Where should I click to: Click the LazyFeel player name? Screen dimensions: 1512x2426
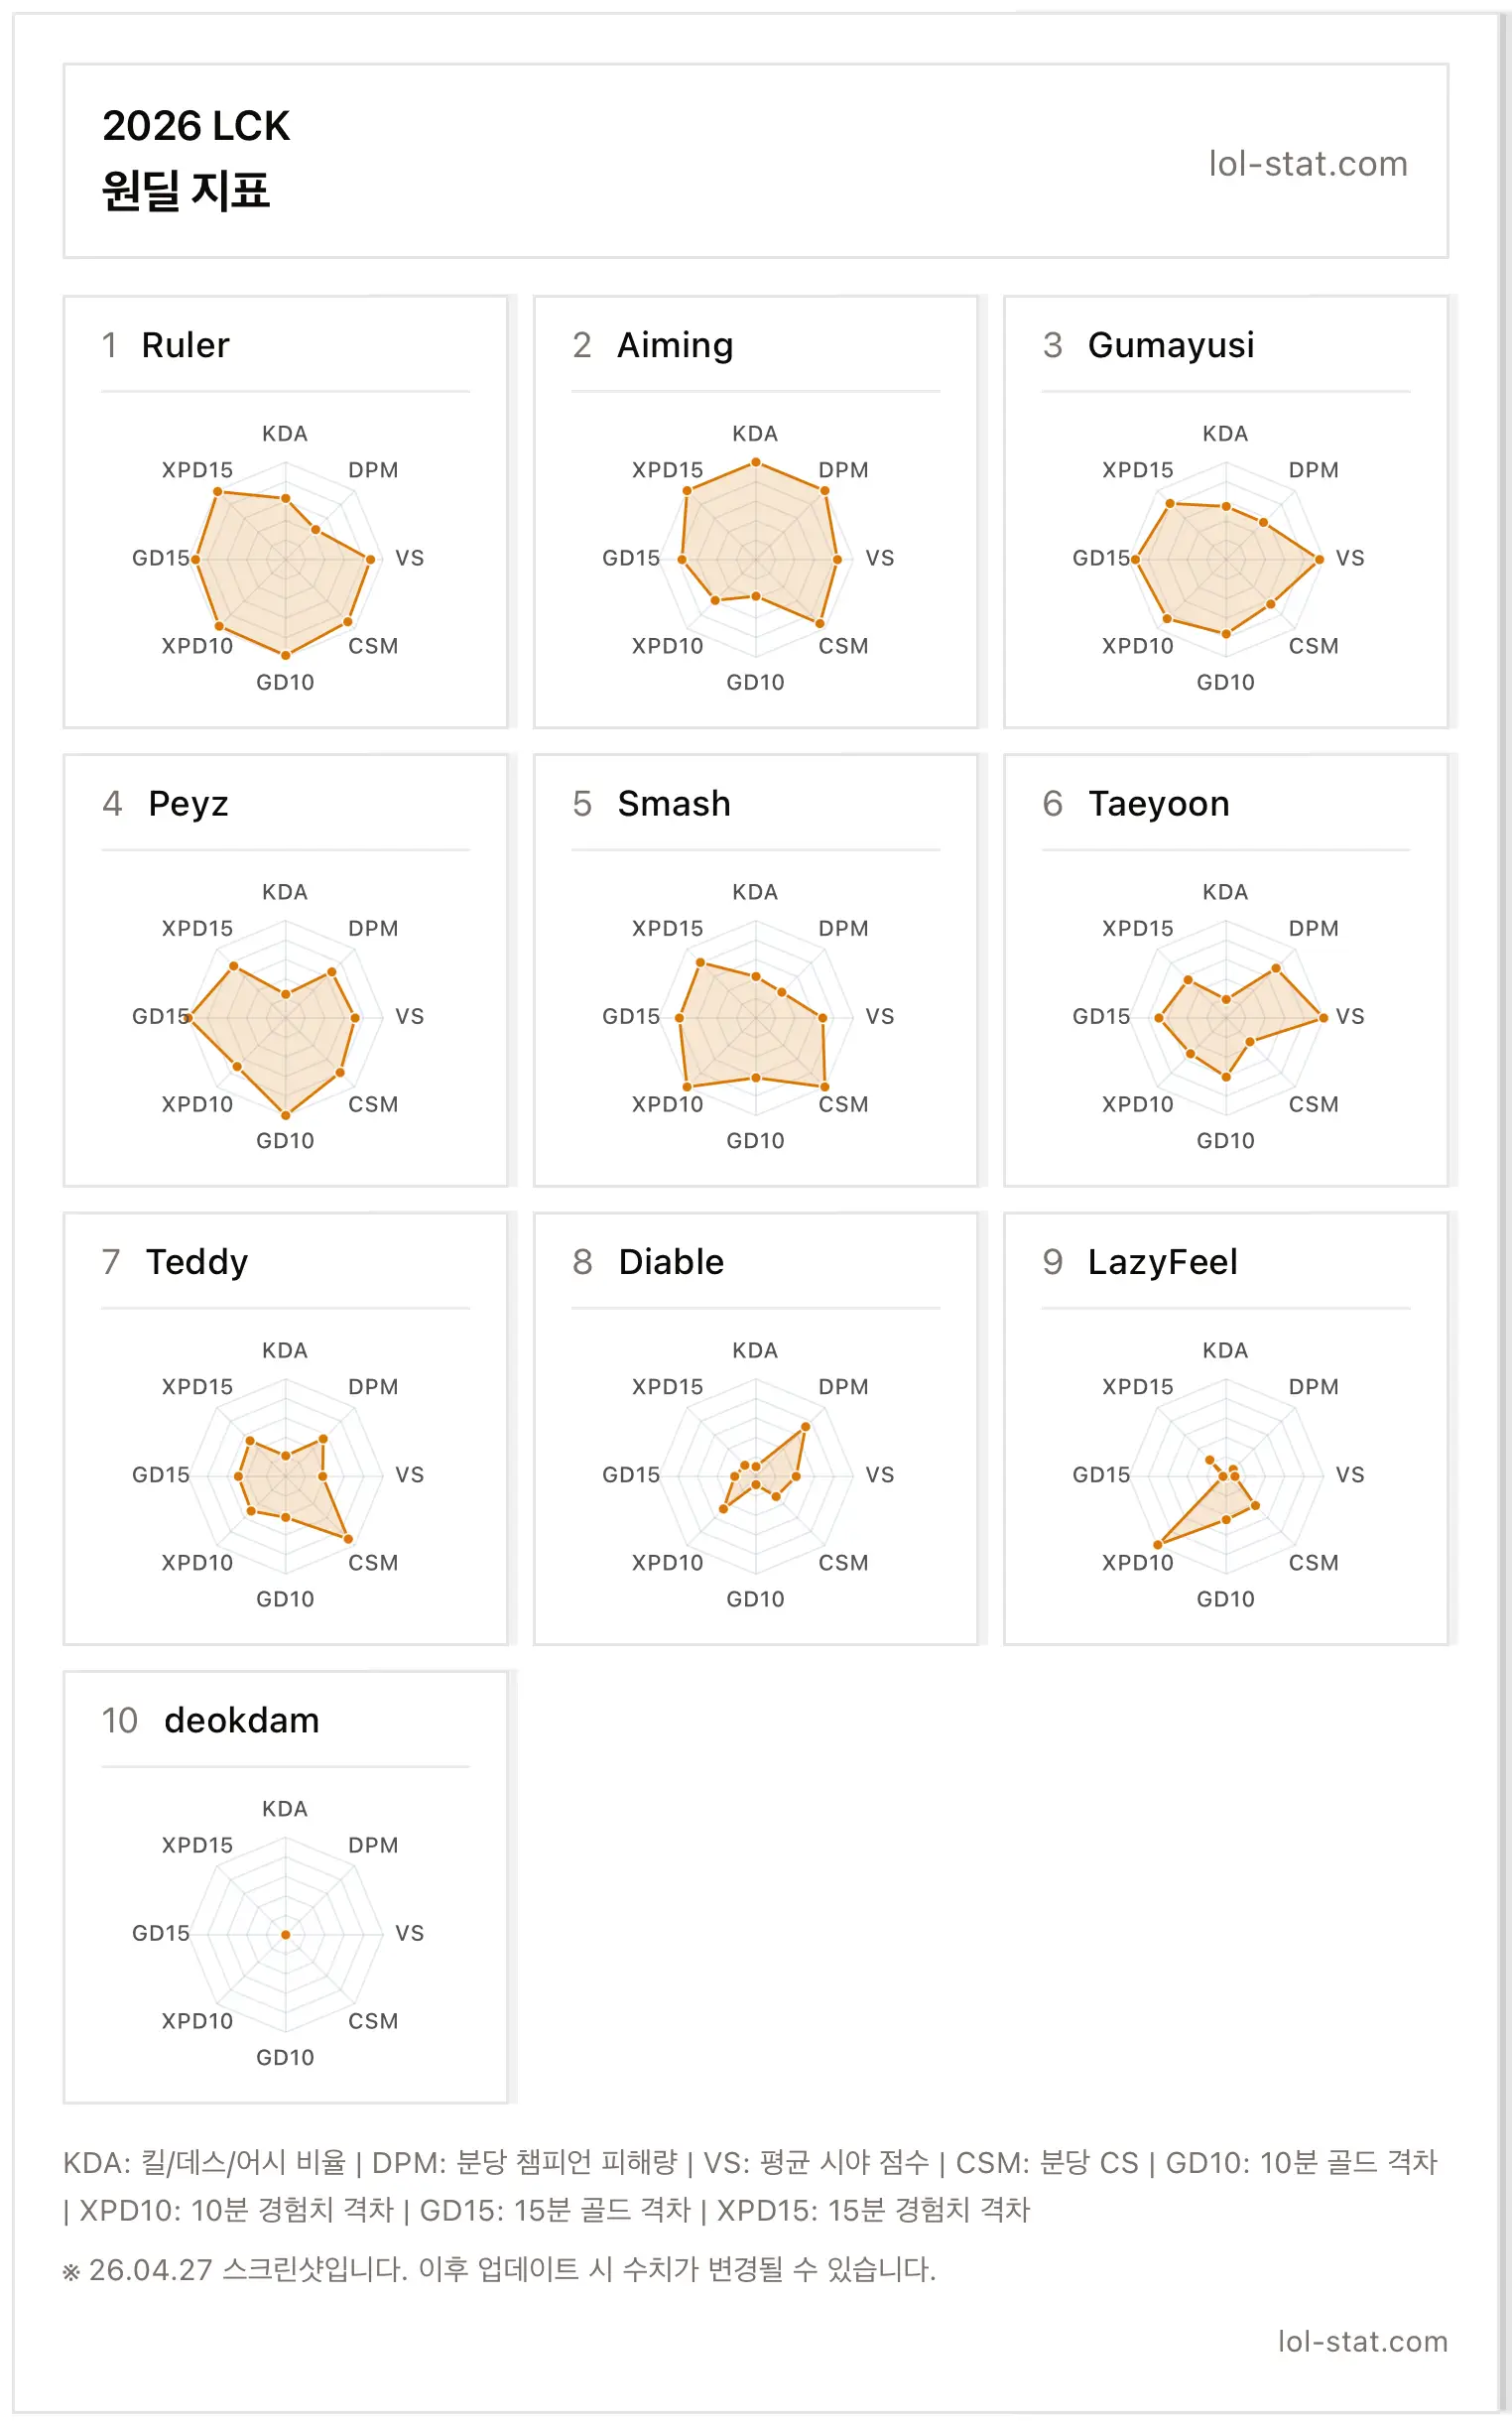[1163, 1262]
